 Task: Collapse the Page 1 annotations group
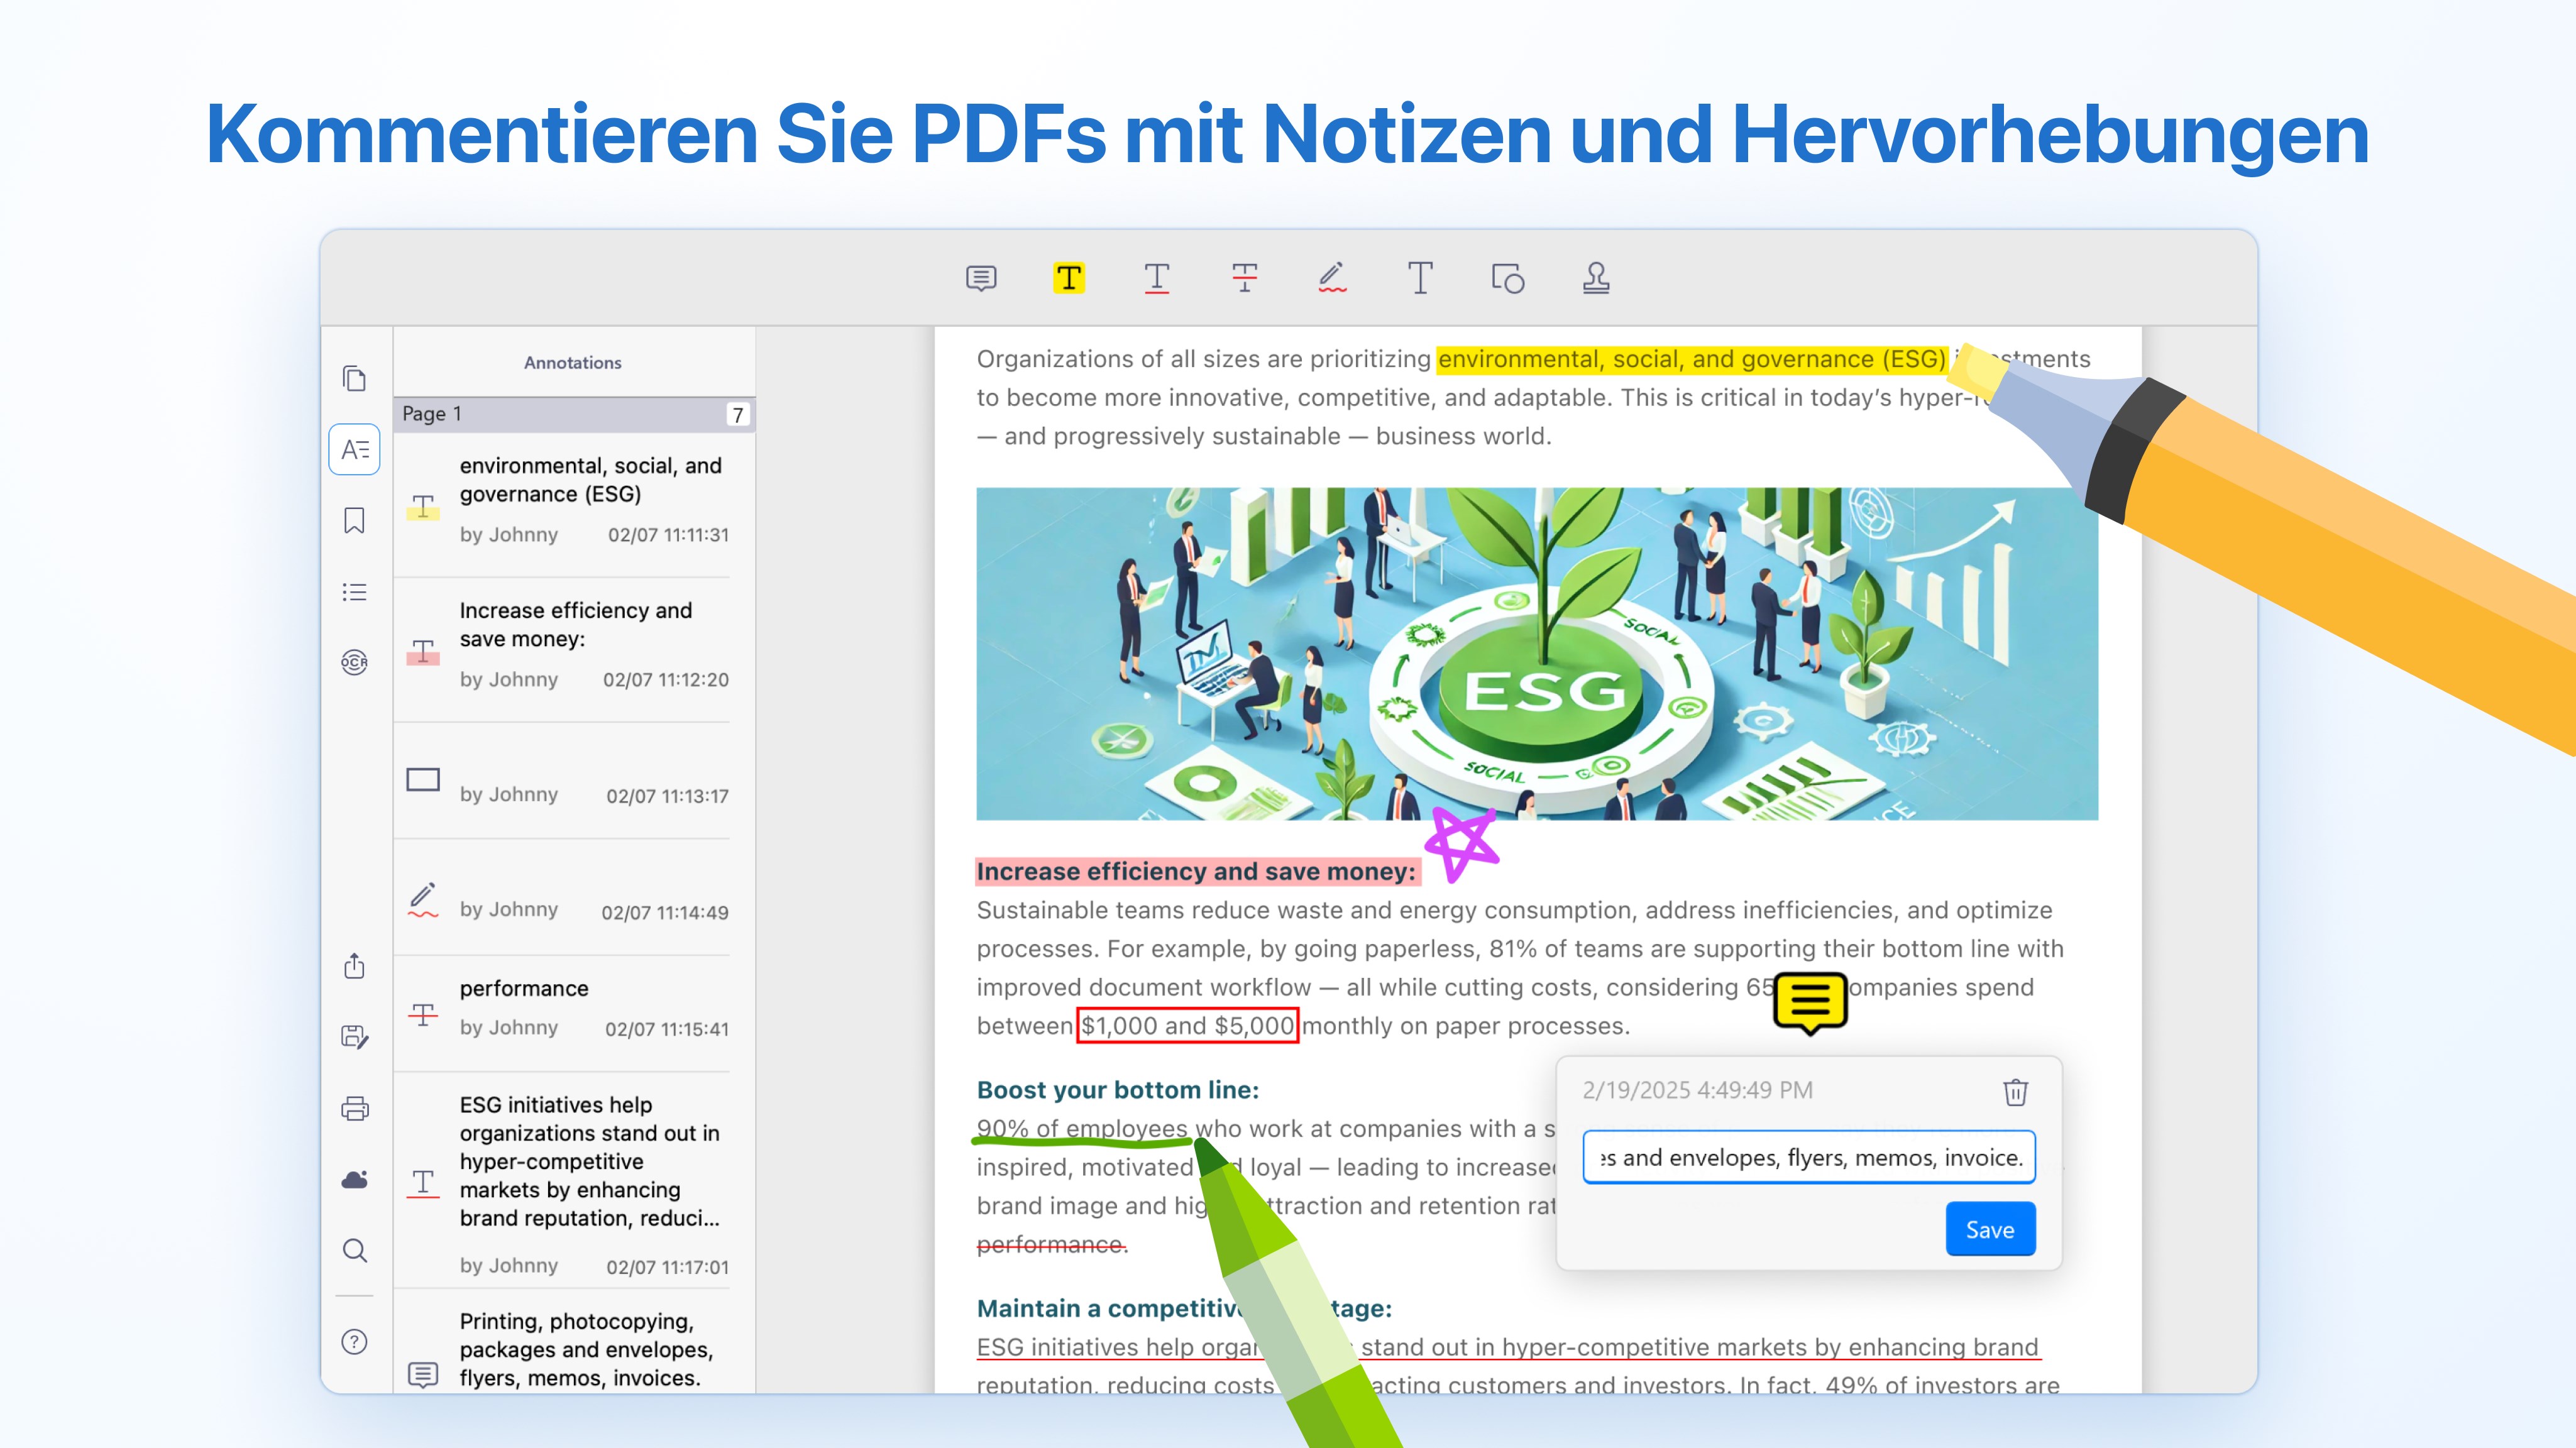click(574, 414)
